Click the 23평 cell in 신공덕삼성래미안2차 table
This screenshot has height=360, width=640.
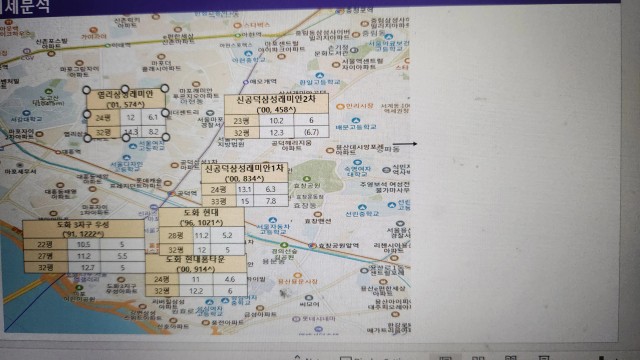coord(242,121)
